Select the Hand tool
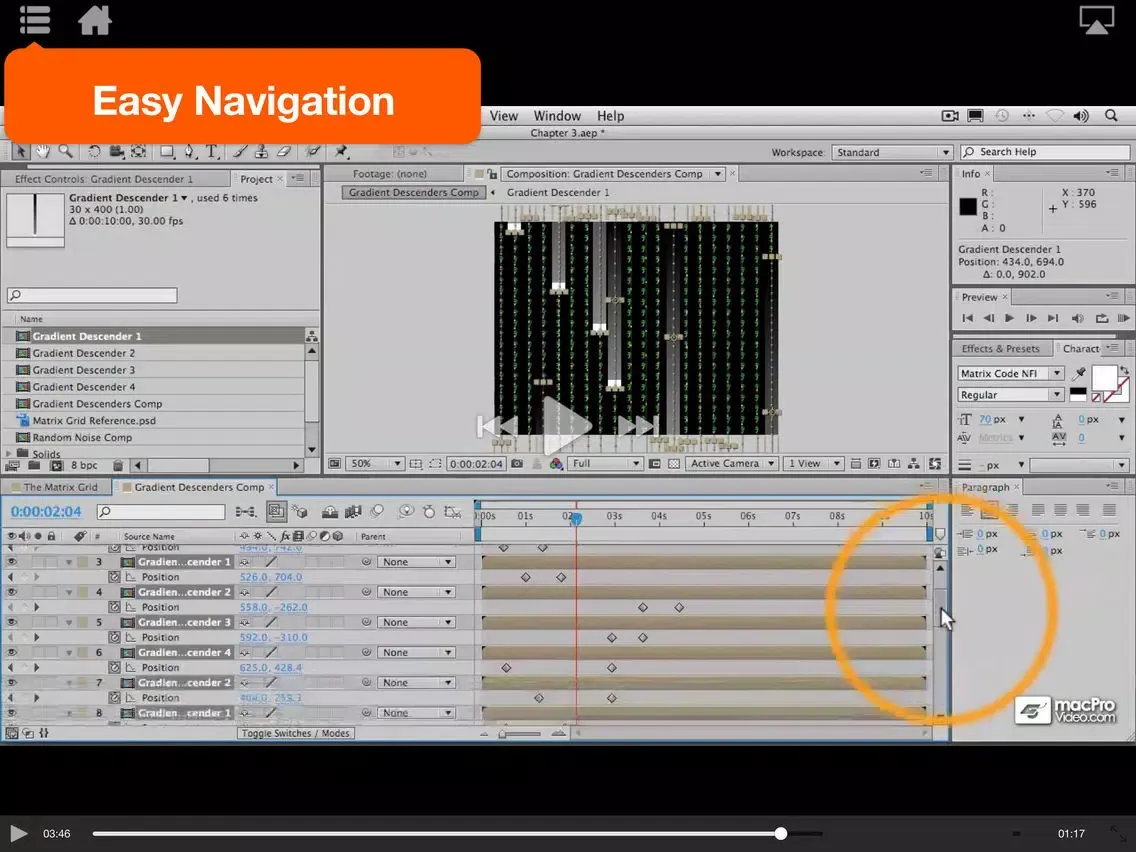The width and height of the screenshot is (1136, 852). 43,151
